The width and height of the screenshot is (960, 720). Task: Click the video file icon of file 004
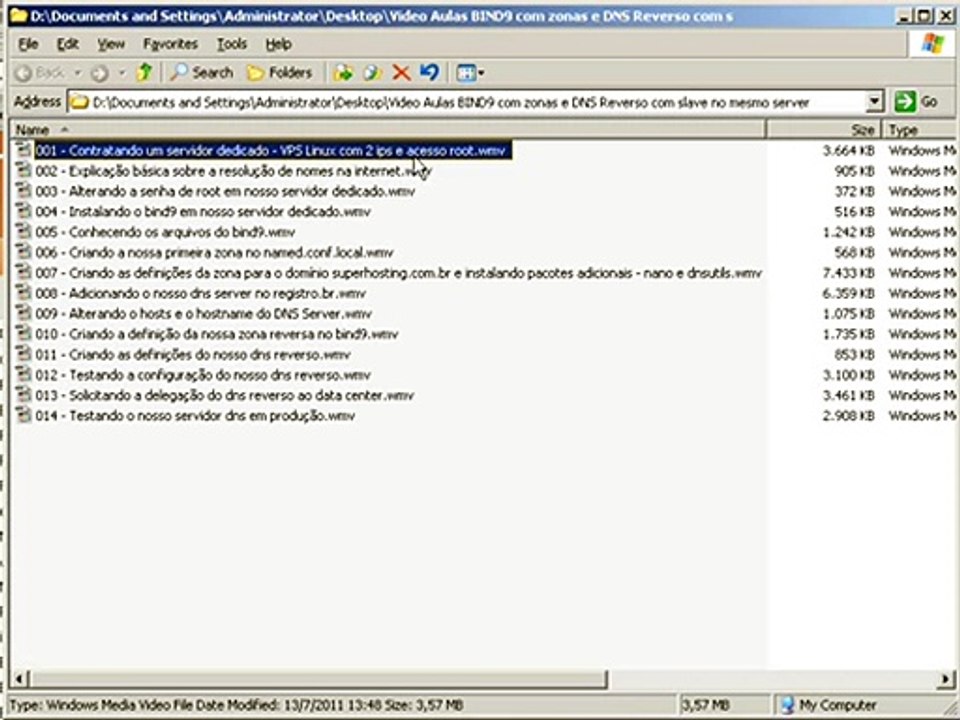pos(23,211)
